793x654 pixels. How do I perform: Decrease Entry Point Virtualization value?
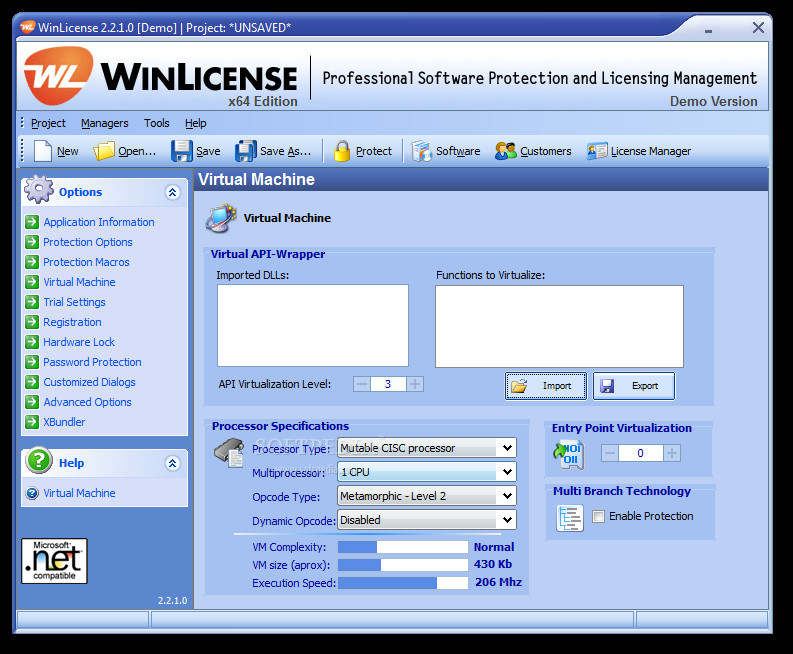(x=609, y=453)
